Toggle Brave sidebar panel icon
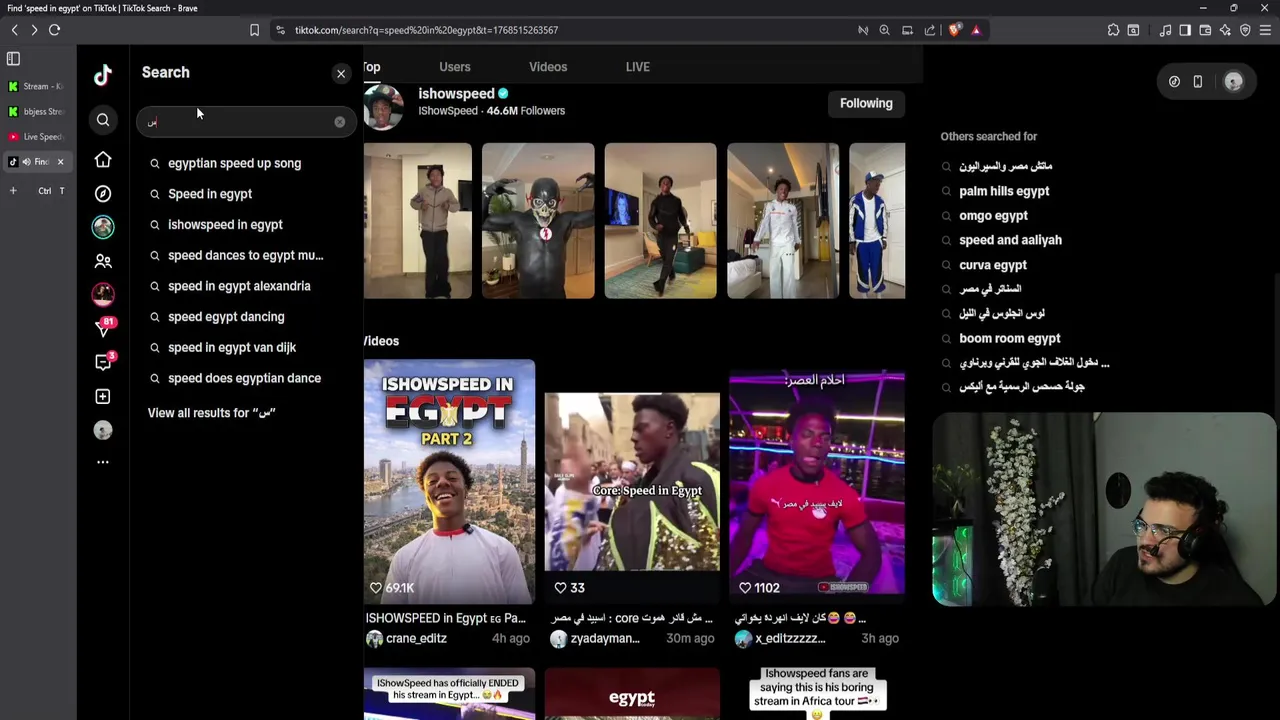The image size is (1280, 720). (x=1185, y=30)
